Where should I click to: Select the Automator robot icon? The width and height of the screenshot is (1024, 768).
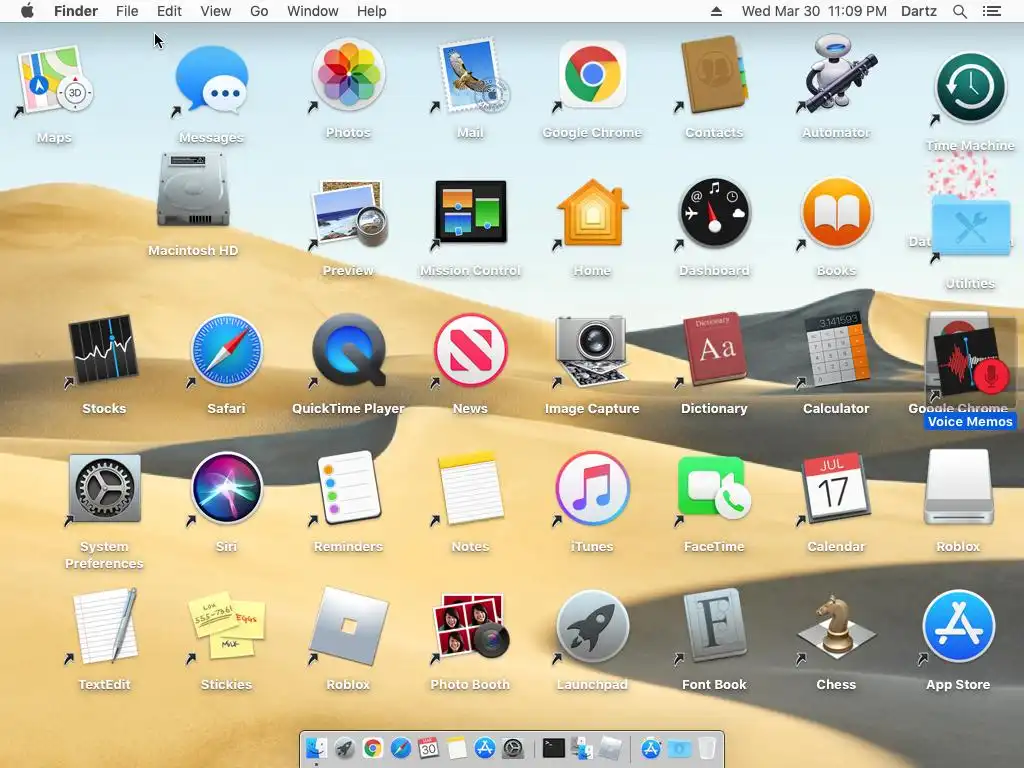tap(836, 74)
